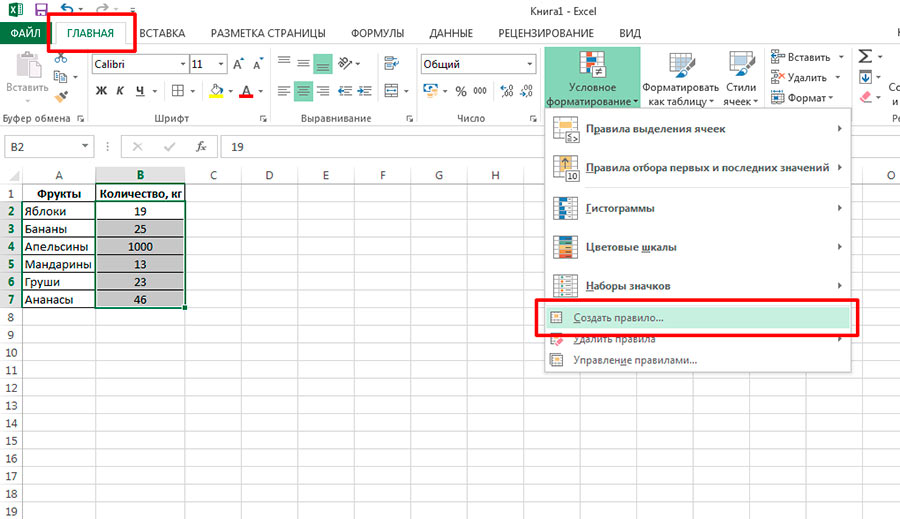The image size is (900, 519).
Task: Open Правила отбора первых и последних значений
Action: (697, 168)
